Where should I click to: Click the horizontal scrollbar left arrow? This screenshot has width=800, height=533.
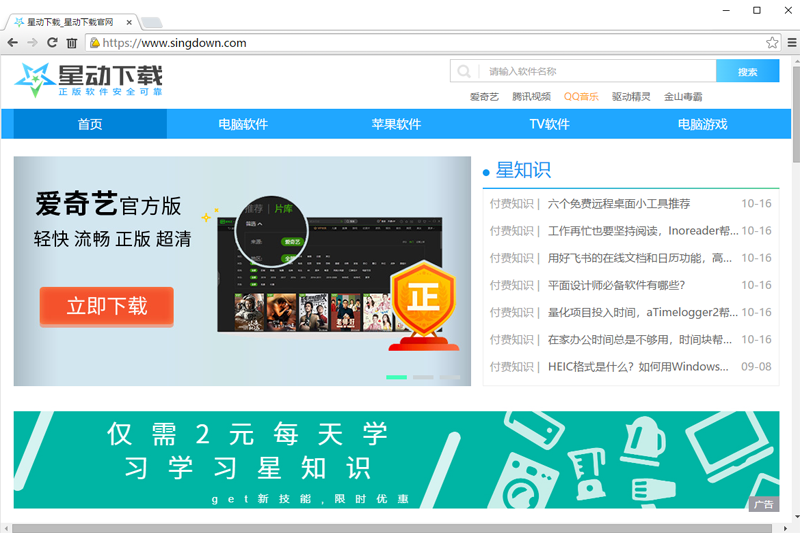pos(6,528)
